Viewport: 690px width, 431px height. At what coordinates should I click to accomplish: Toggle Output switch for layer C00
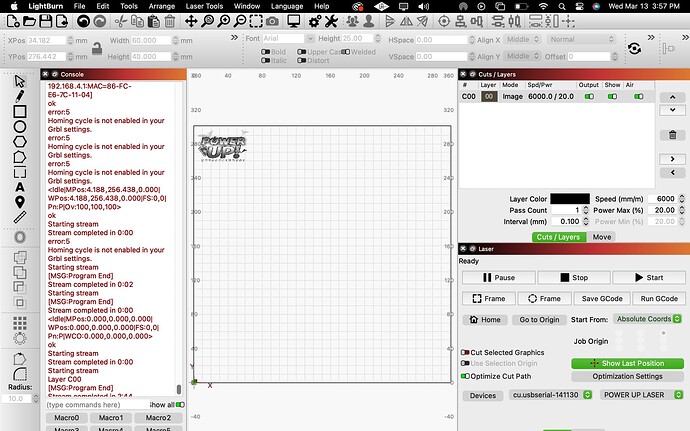pyautogui.click(x=589, y=96)
